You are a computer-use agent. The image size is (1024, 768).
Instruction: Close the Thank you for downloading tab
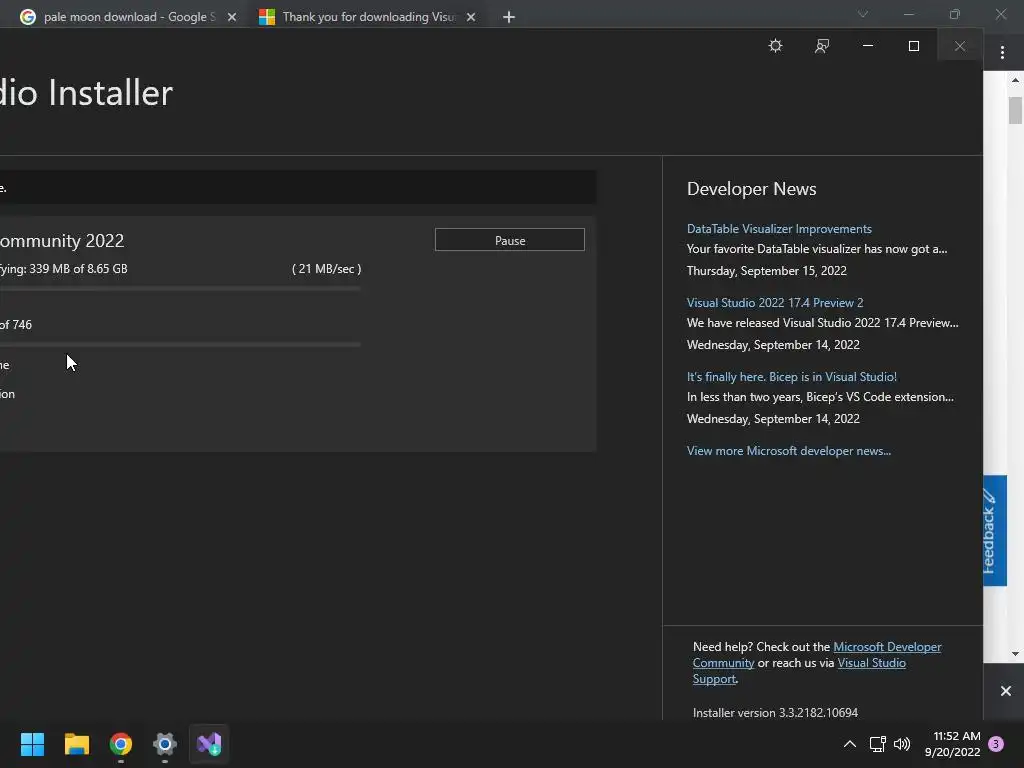point(471,17)
